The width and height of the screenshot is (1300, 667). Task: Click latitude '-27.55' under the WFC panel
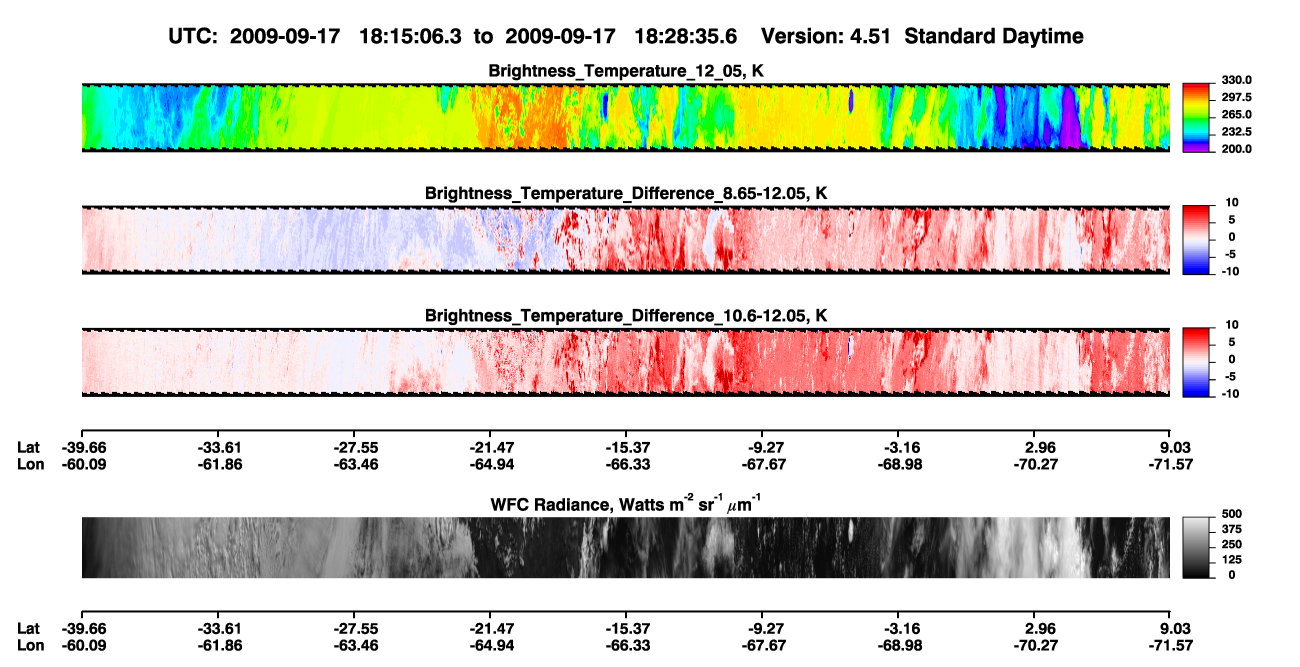pyautogui.click(x=354, y=629)
